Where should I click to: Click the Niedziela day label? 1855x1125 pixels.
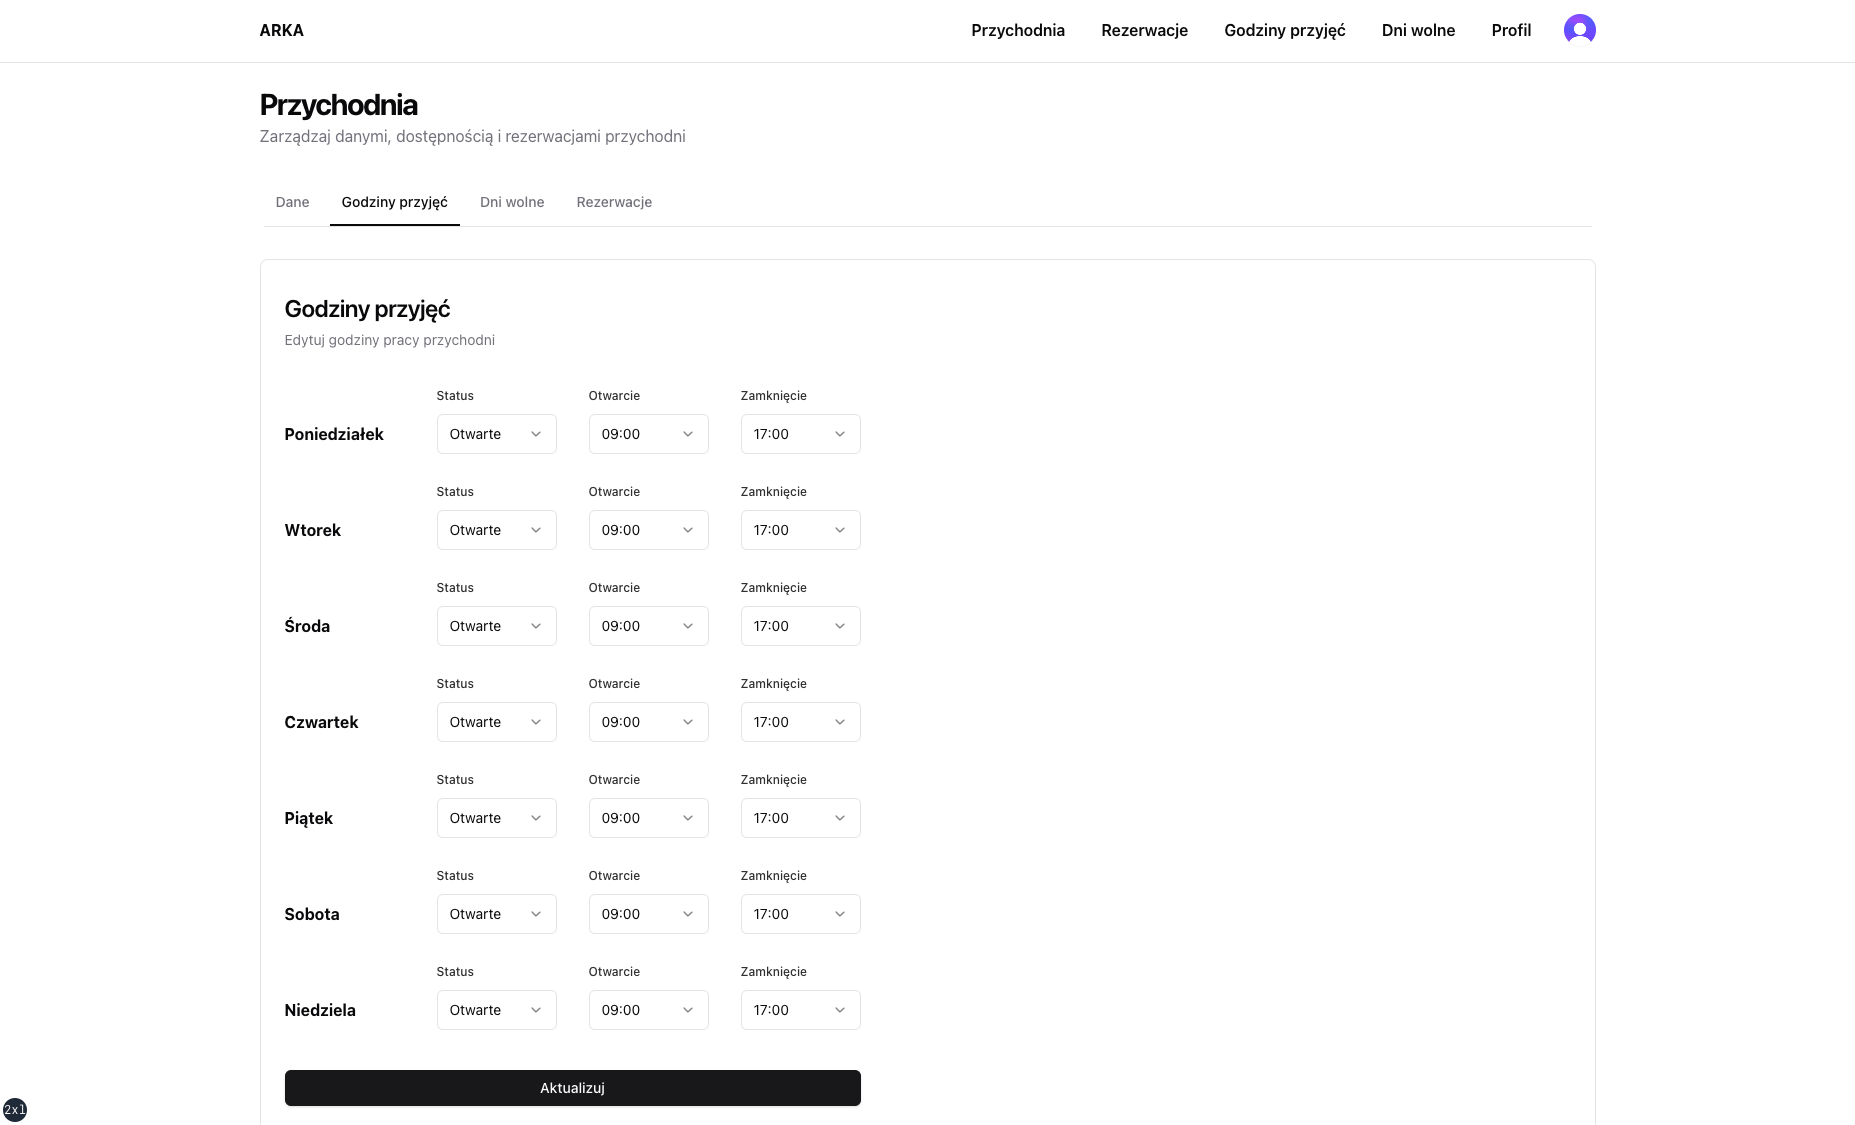point(320,1010)
